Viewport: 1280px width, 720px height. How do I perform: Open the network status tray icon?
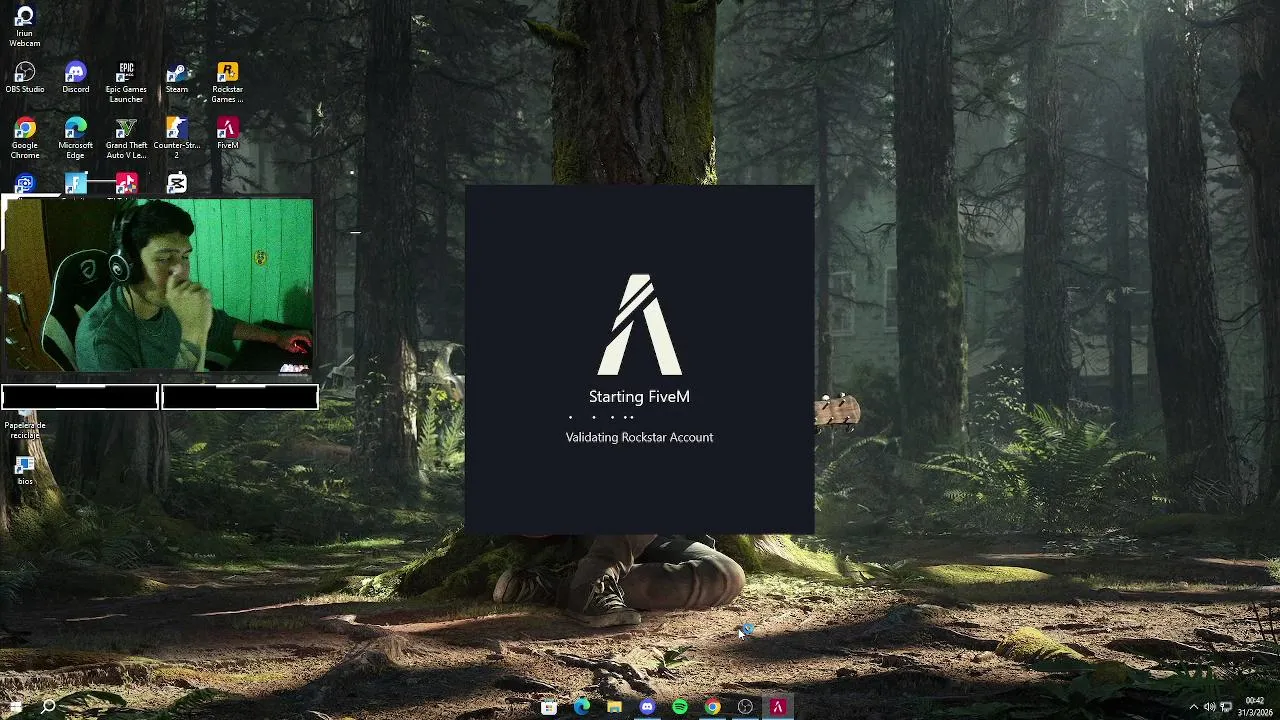1227,707
